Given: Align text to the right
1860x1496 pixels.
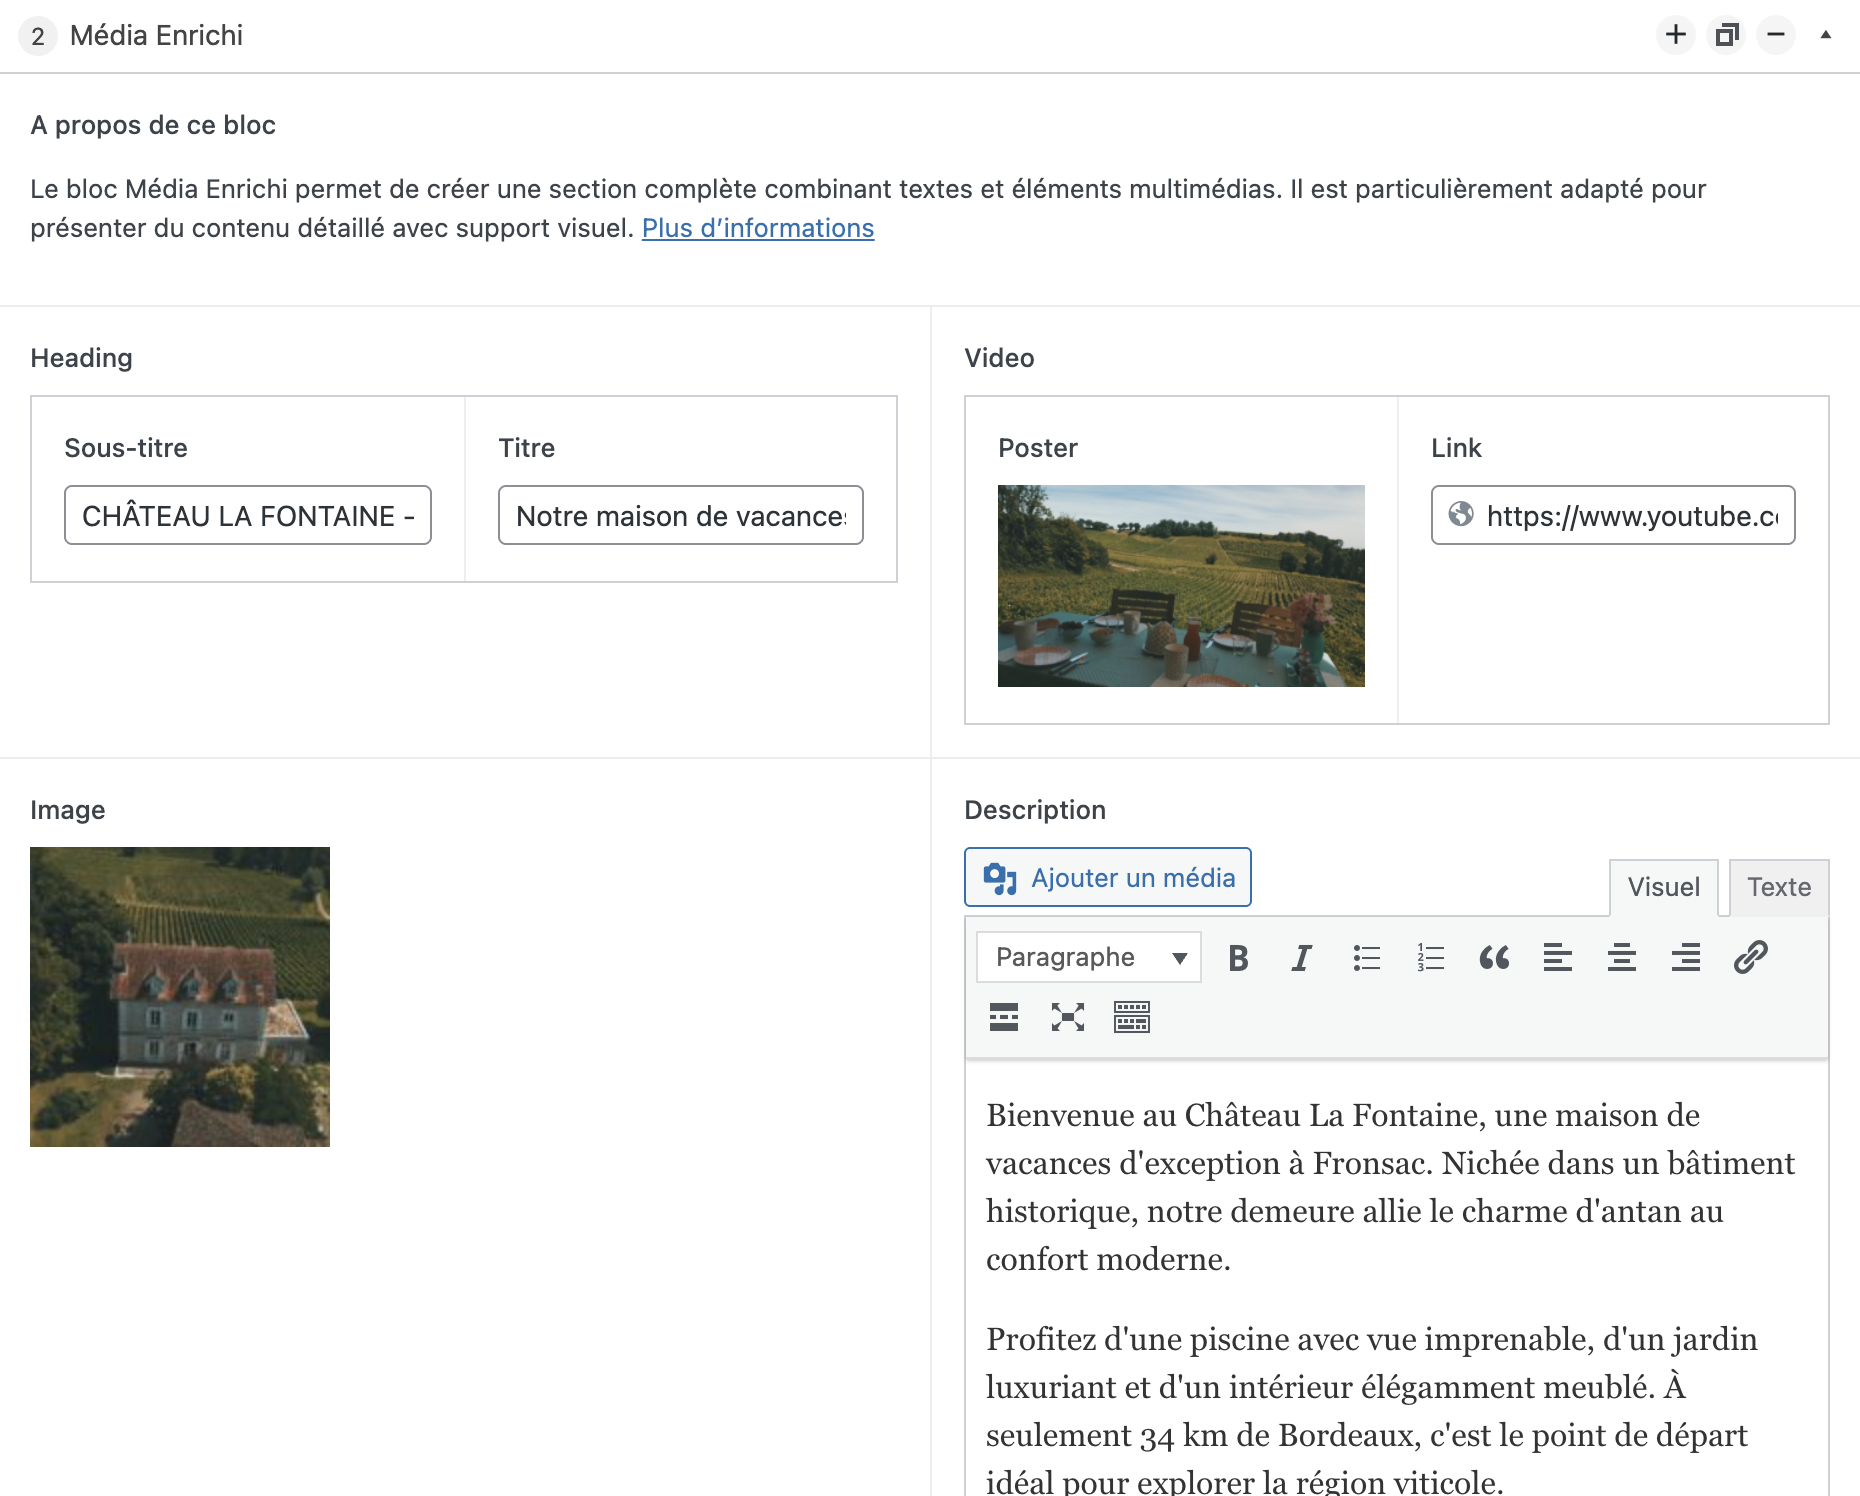Looking at the screenshot, I should coord(1685,958).
